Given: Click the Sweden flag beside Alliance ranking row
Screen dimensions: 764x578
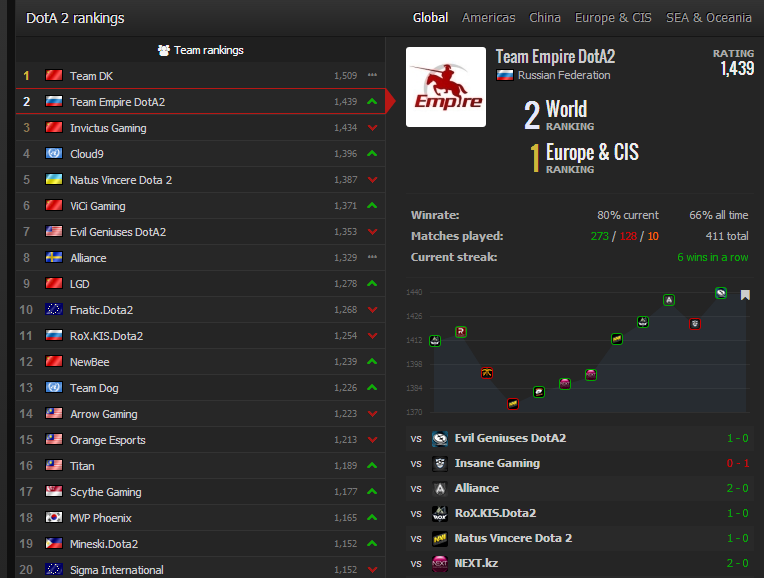Looking at the screenshot, I should 54,257.
